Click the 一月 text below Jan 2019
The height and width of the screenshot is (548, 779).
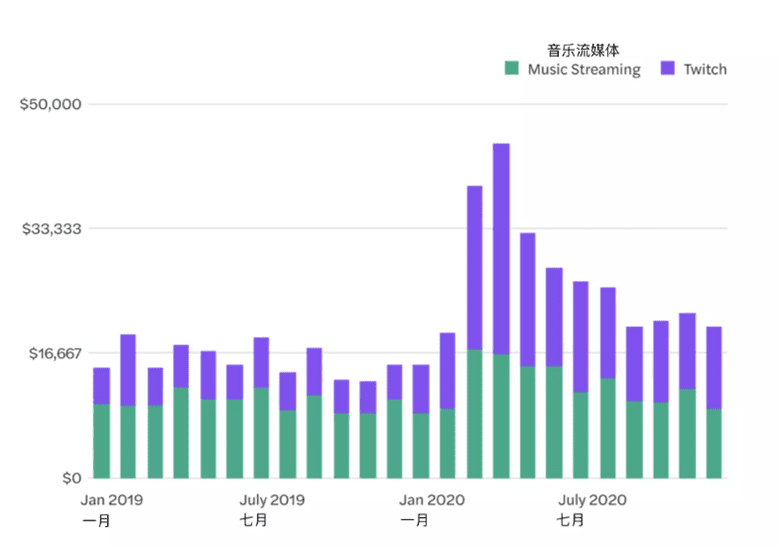tap(96, 520)
